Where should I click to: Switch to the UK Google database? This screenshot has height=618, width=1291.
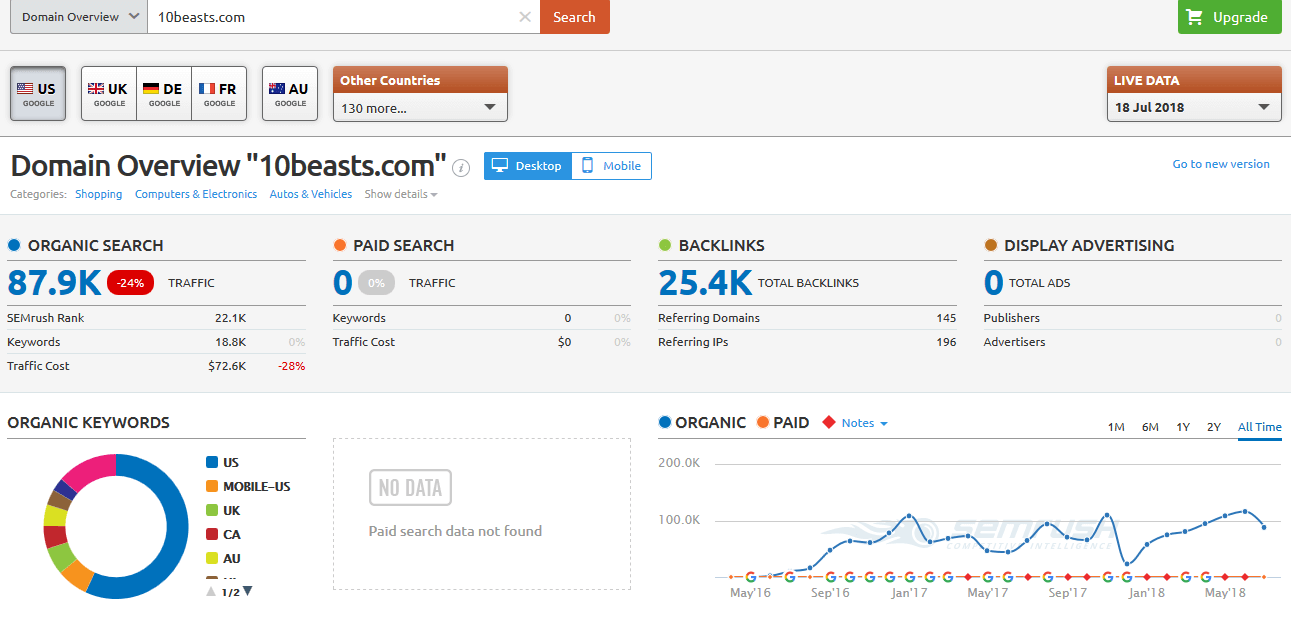click(109, 94)
